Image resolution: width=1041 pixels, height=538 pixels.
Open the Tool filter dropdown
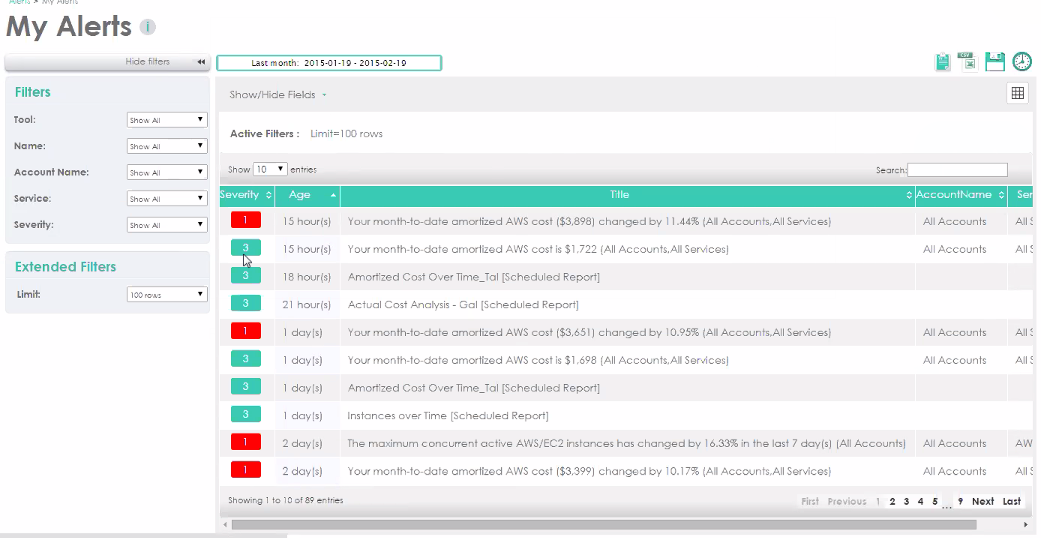pos(167,120)
